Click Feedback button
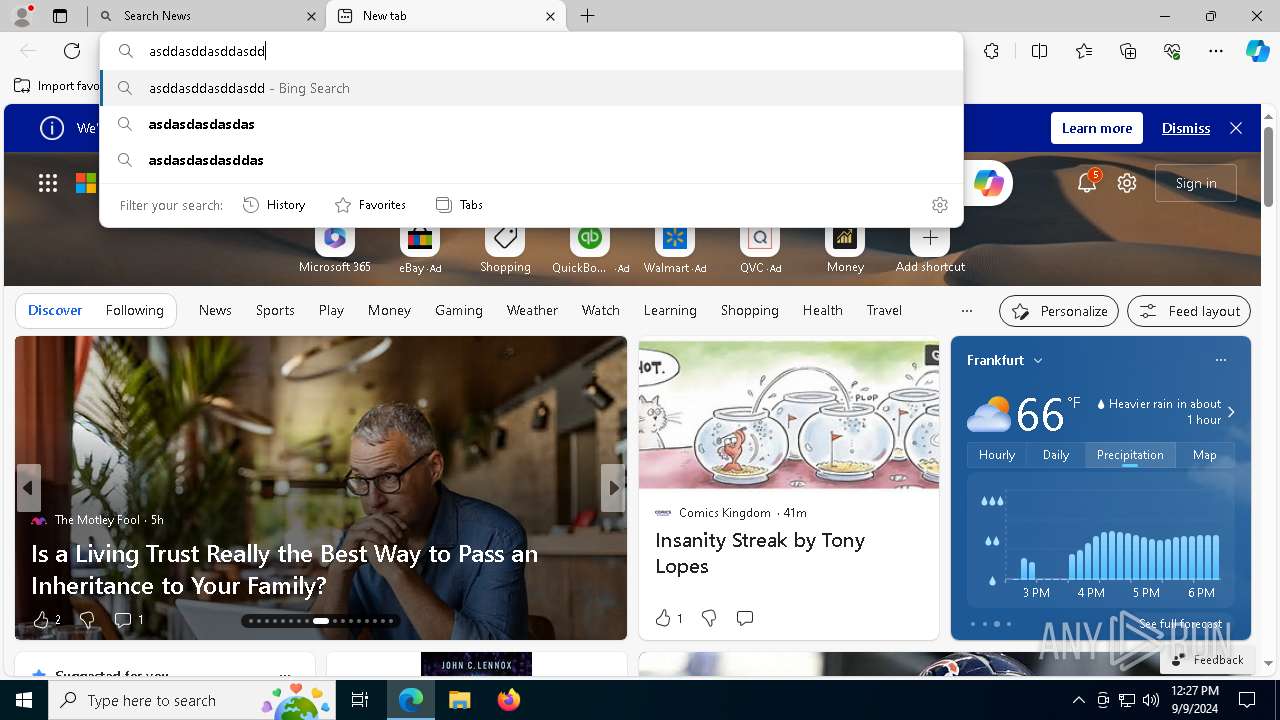This screenshot has height=720, width=1280. click(1207, 660)
